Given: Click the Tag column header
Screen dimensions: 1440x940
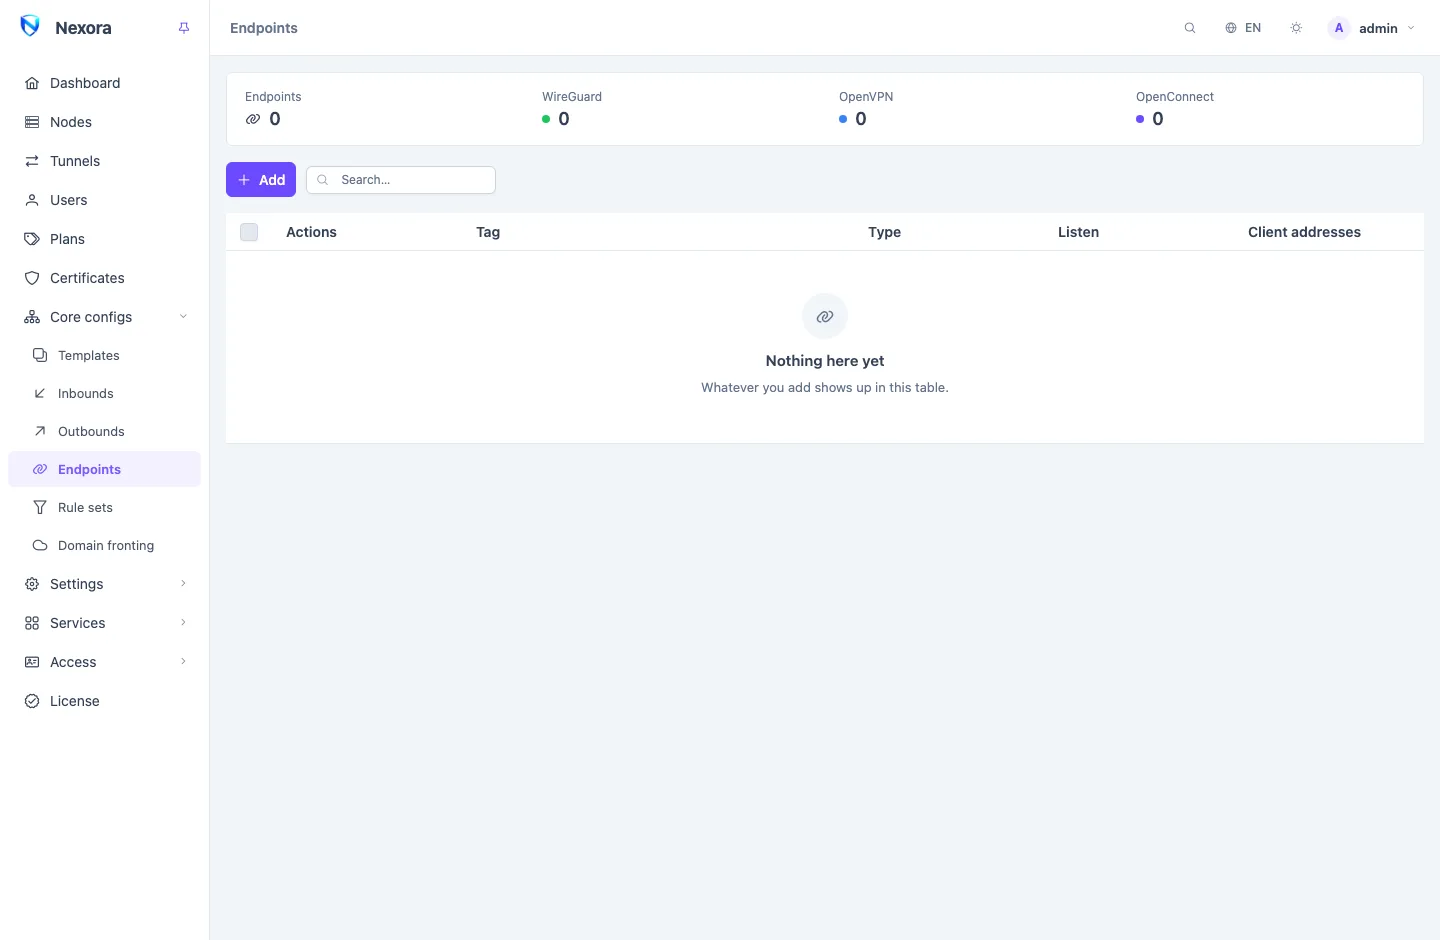Looking at the screenshot, I should [x=488, y=232].
